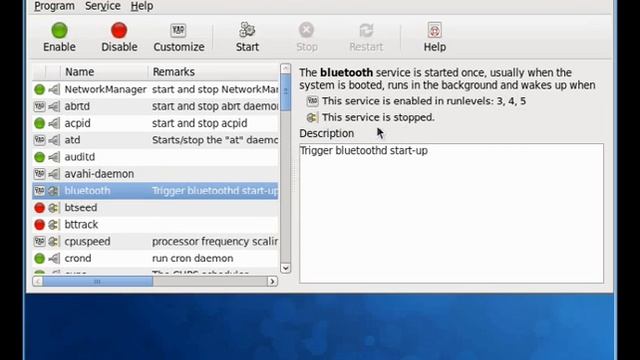This screenshot has height=360, width=640.
Task: Click 'run cron daemon' remark
Action: point(193,258)
